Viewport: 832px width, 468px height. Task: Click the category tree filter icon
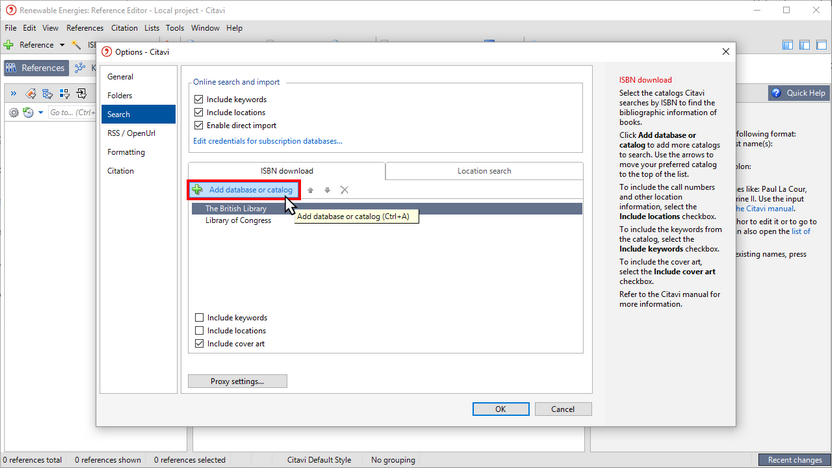tap(48, 94)
